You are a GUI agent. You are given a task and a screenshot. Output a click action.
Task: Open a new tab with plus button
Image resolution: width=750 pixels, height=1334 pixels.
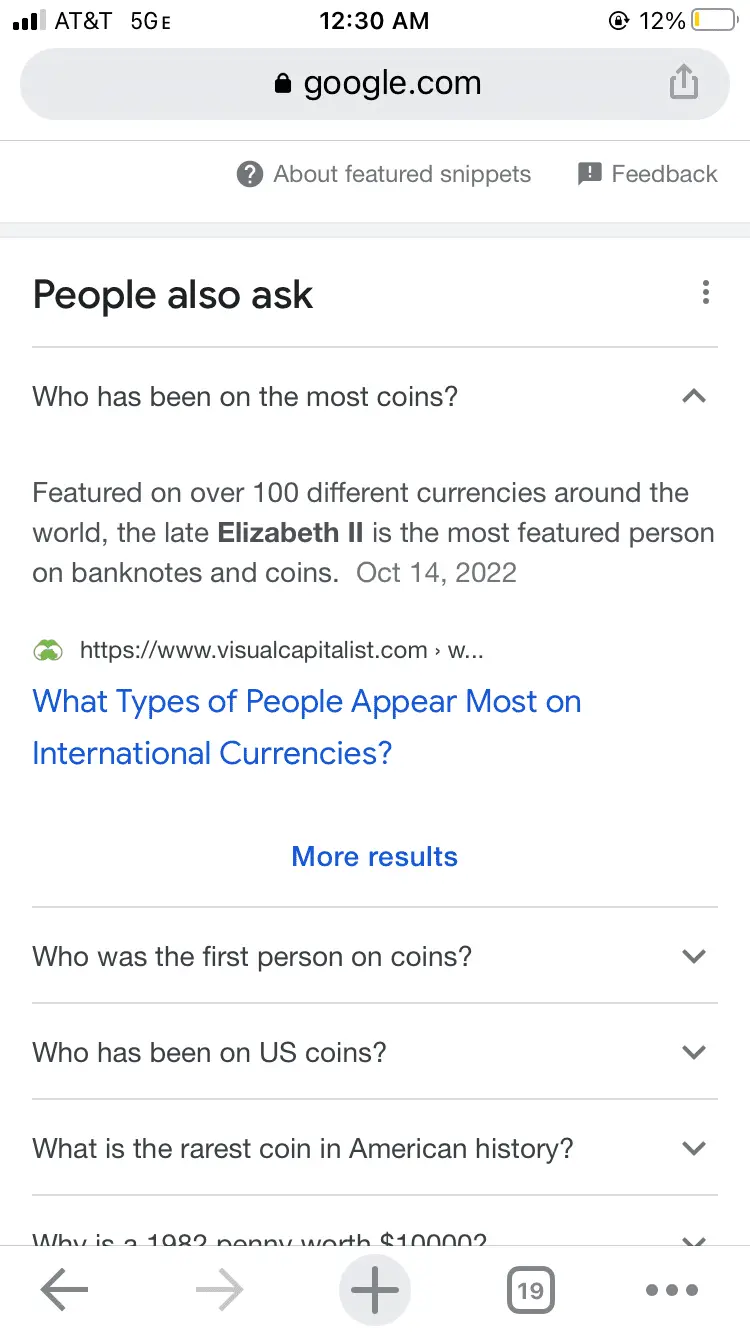[x=375, y=1290]
